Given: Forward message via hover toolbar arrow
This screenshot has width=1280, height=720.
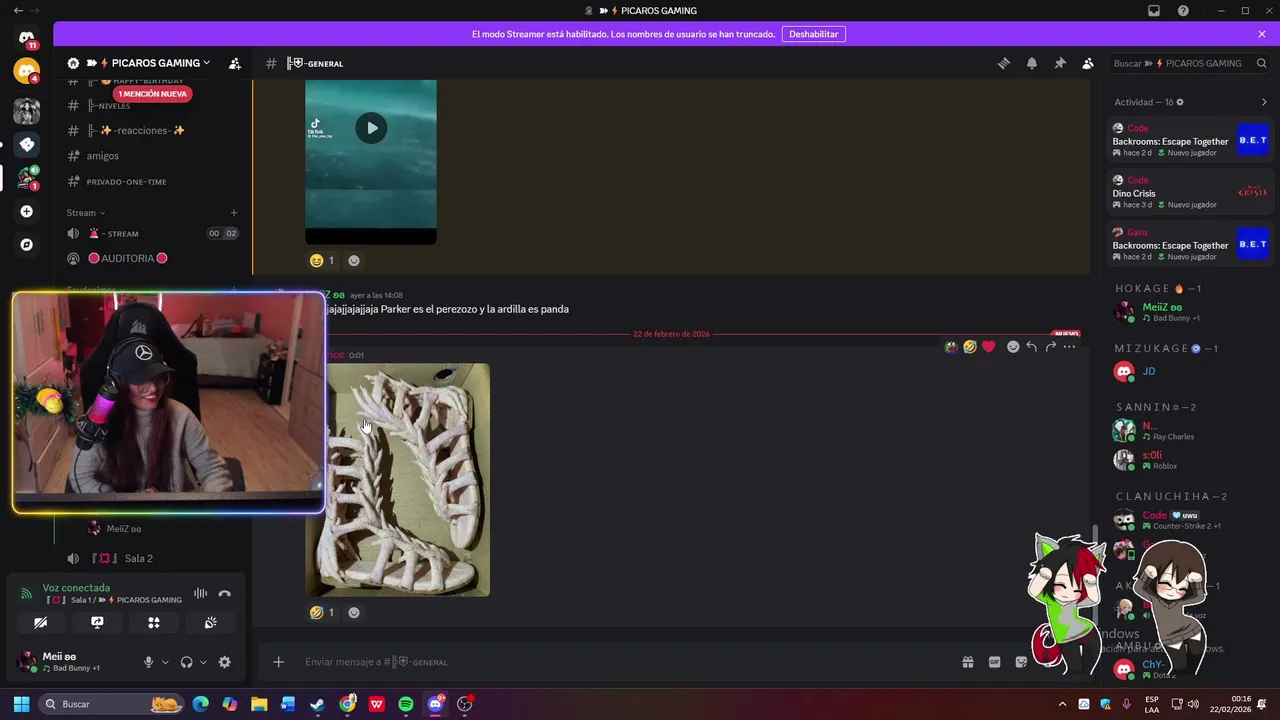Looking at the screenshot, I should coord(1050,347).
